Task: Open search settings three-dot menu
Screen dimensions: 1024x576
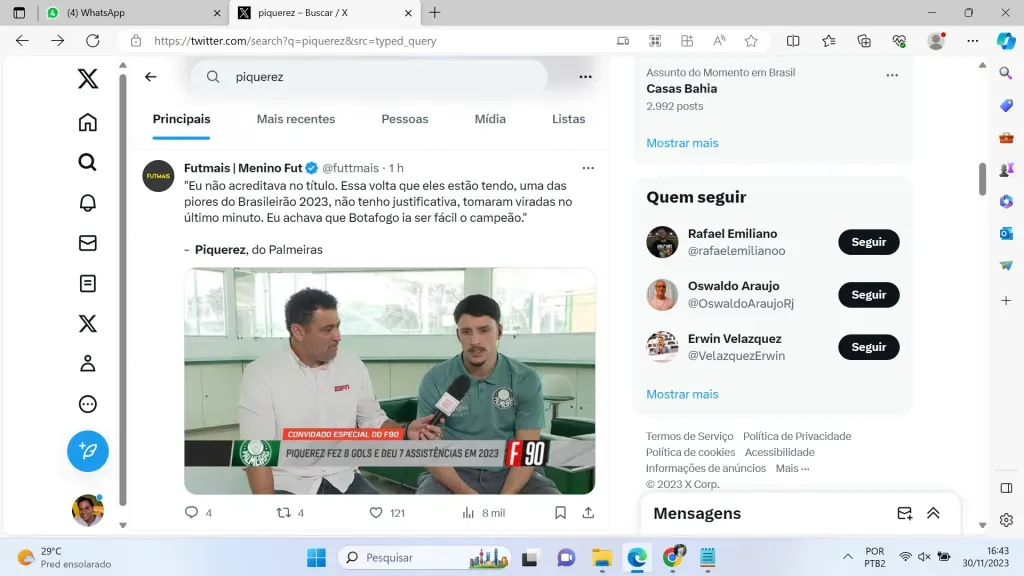Action: (x=585, y=77)
